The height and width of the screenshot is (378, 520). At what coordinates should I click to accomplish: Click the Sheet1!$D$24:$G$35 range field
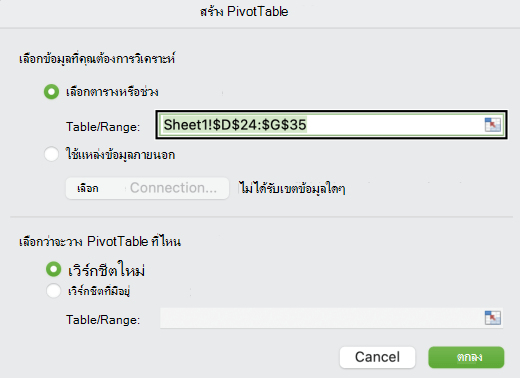(x=331, y=125)
